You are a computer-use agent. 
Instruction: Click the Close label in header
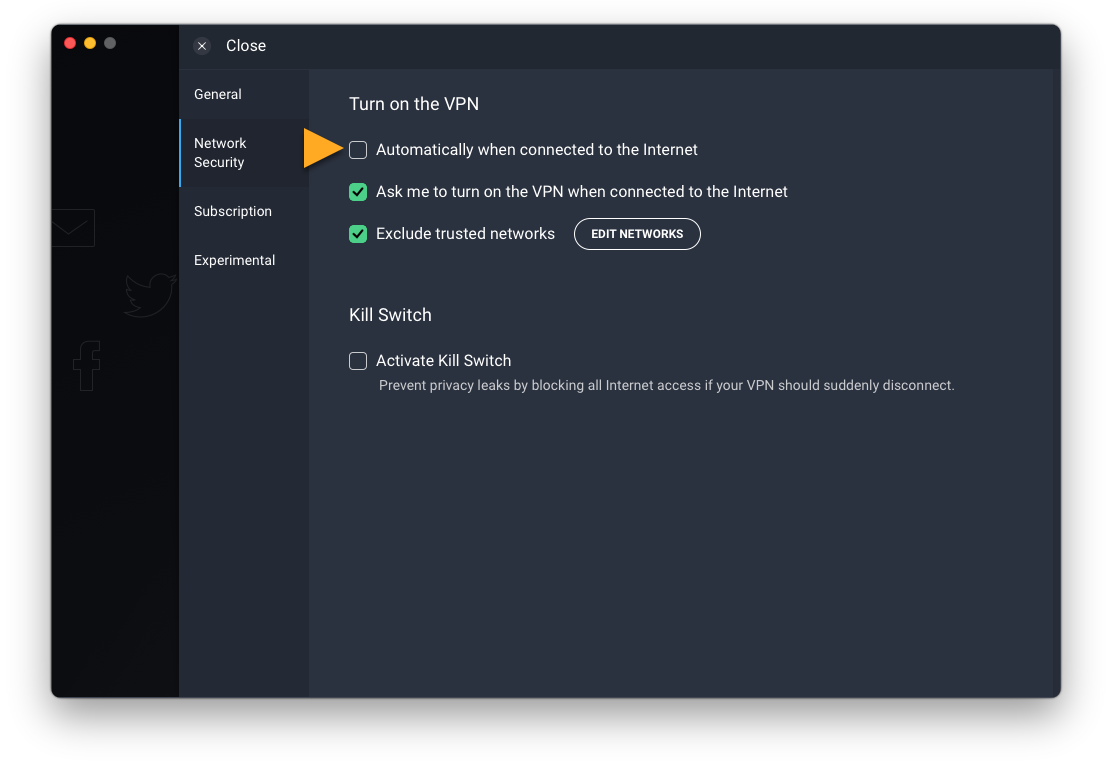[x=246, y=46]
